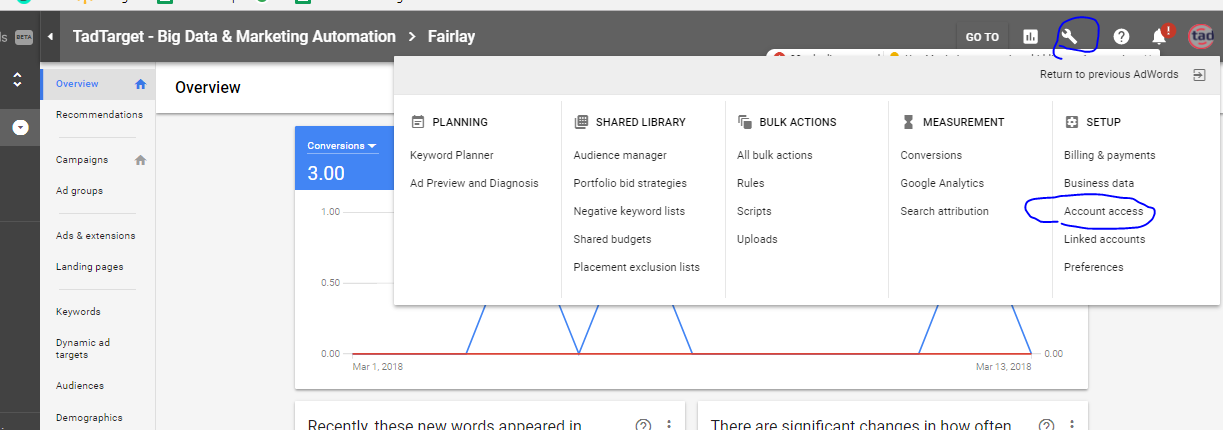Click the home icon beside Campaigns
Image resolution: width=1223 pixels, height=430 pixels.
[x=140, y=160]
